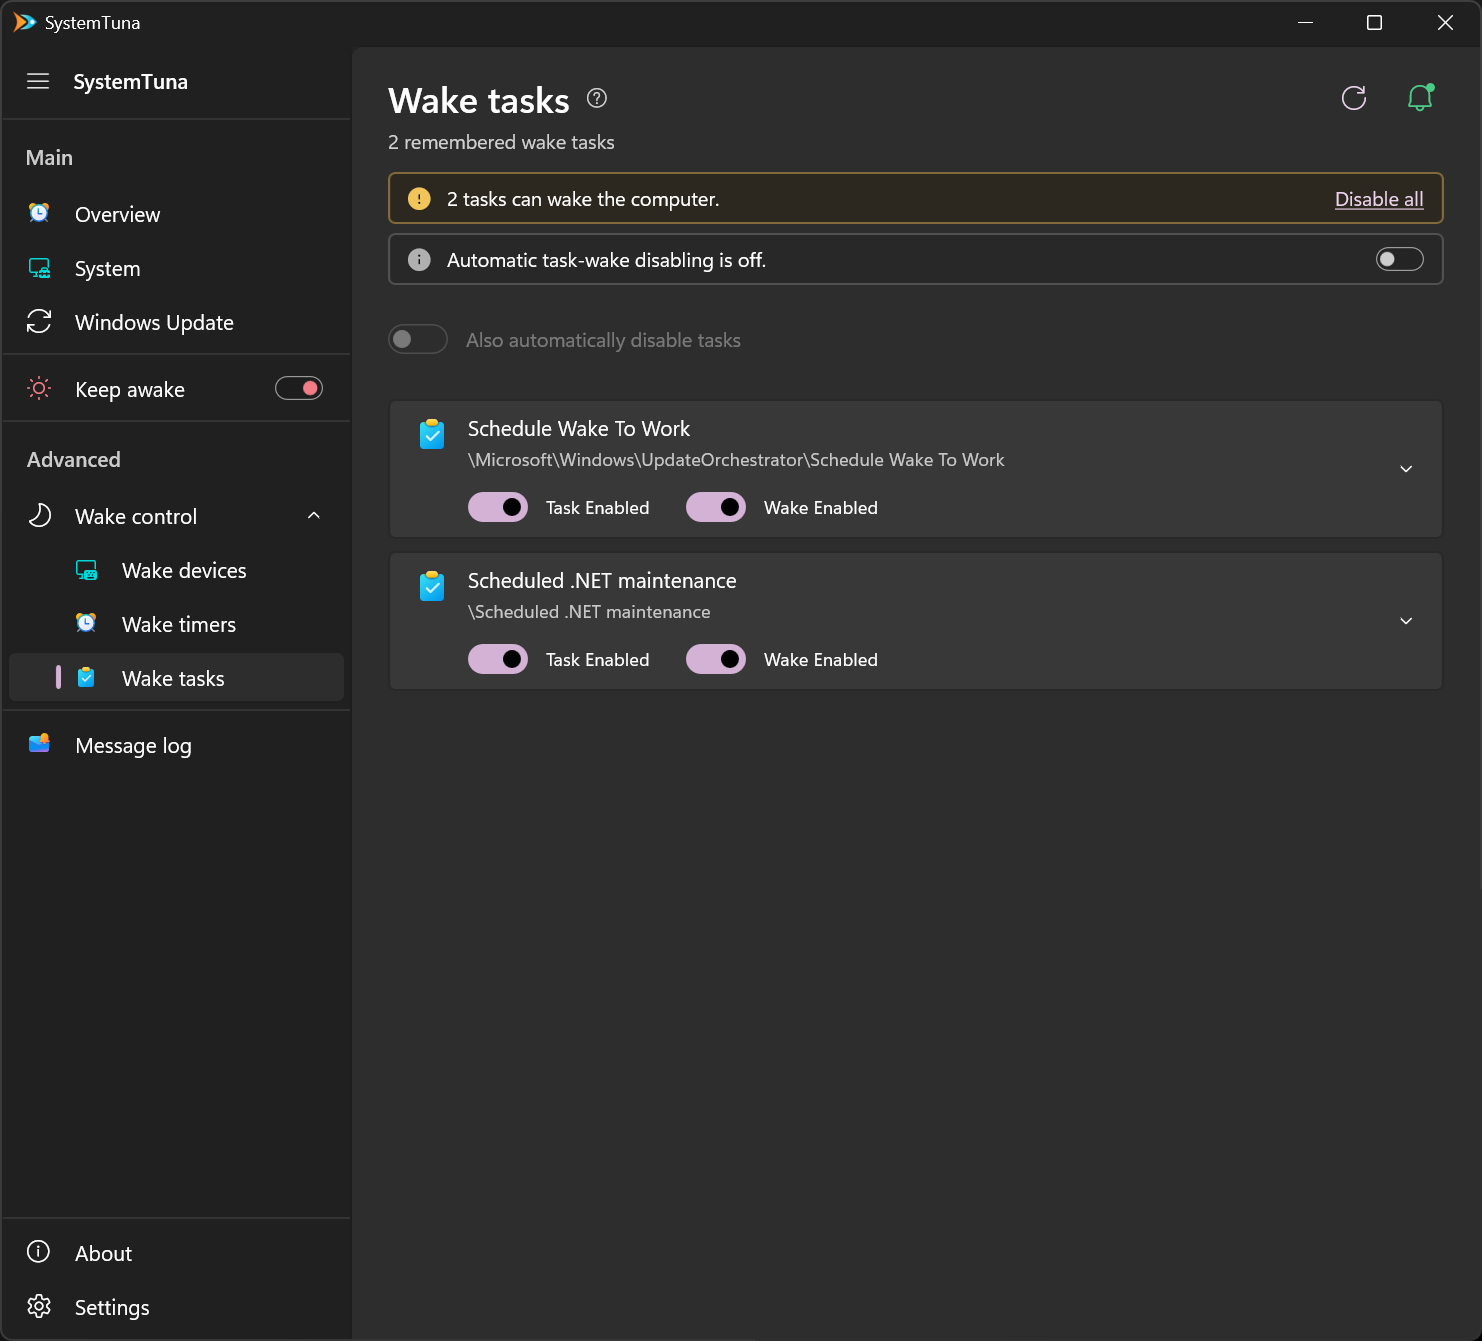Viewport: 1482px width, 1341px height.
Task: Toggle Also automatically disable tasks switch
Action: tap(418, 339)
